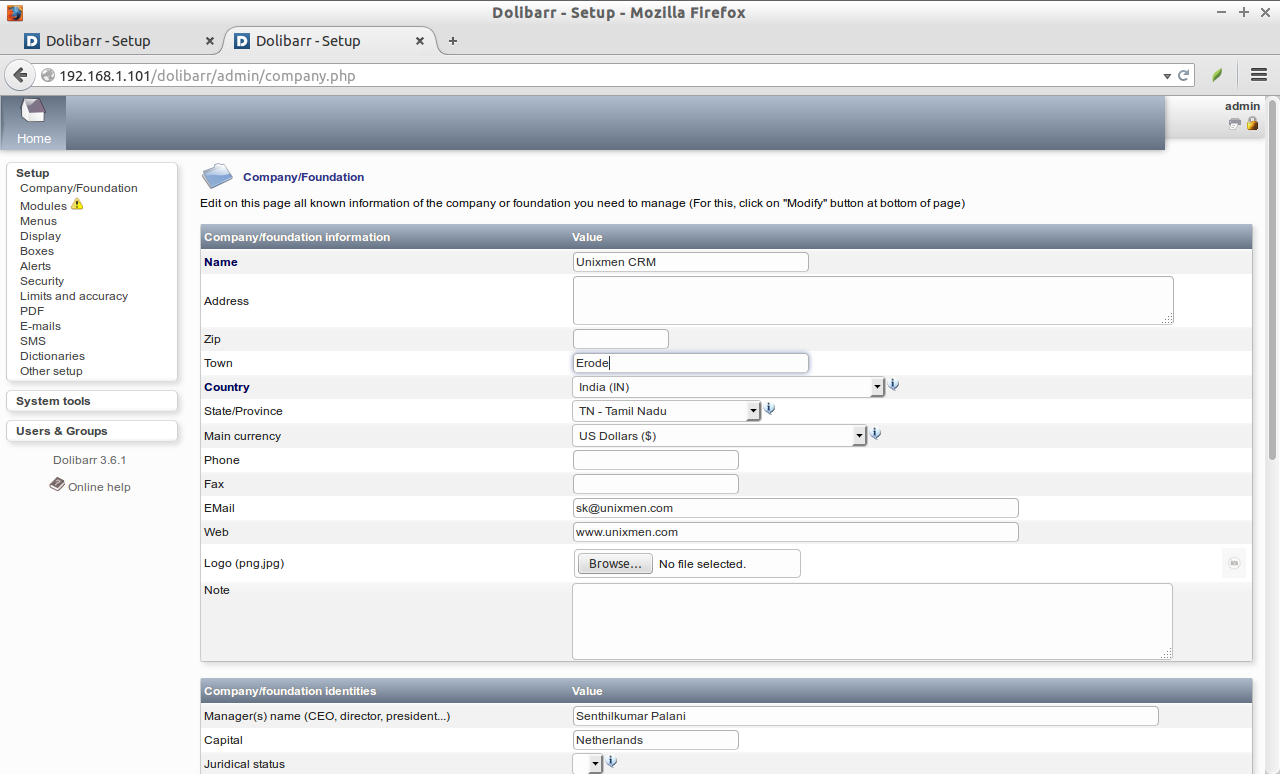Open Dictionaries setup link

[x=52, y=356]
